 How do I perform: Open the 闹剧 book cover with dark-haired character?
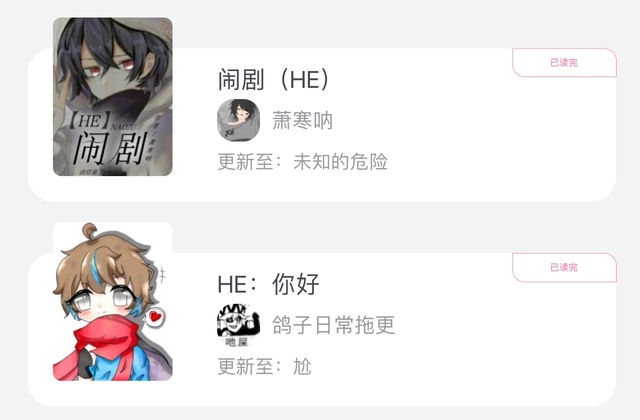pos(113,97)
